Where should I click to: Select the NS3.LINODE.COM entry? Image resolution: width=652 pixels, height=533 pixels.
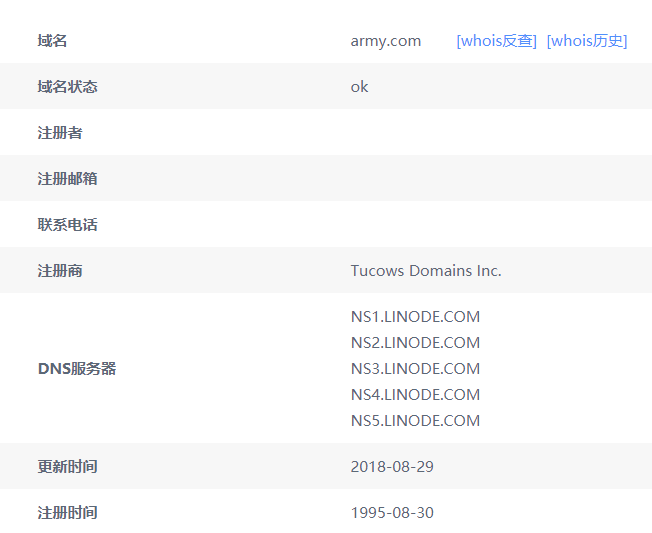coord(415,369)
